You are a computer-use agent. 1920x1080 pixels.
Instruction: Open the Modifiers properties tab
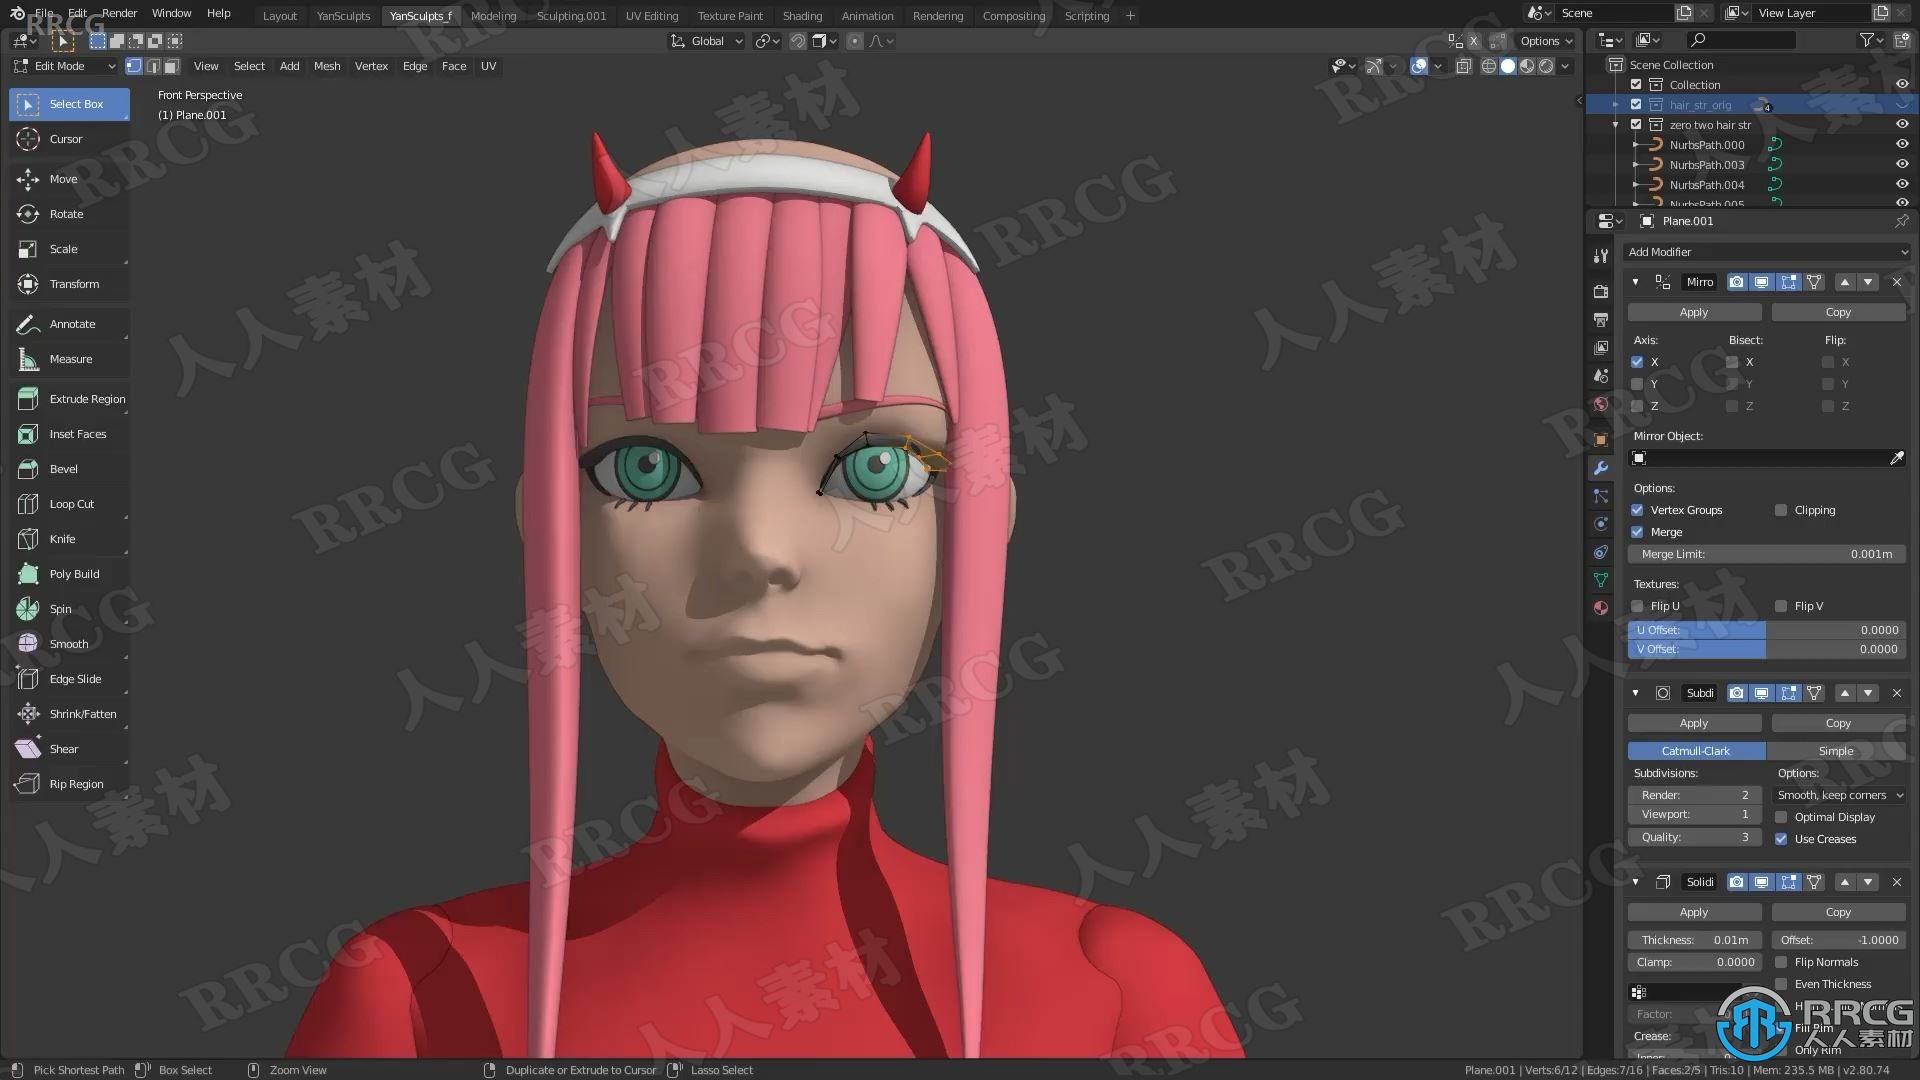[x=1601, y=468]
